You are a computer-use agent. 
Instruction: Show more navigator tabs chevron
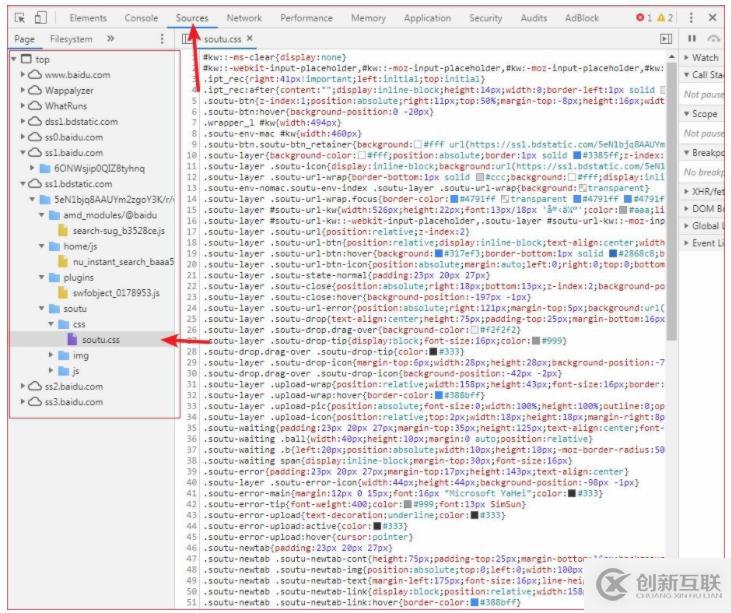110,38
